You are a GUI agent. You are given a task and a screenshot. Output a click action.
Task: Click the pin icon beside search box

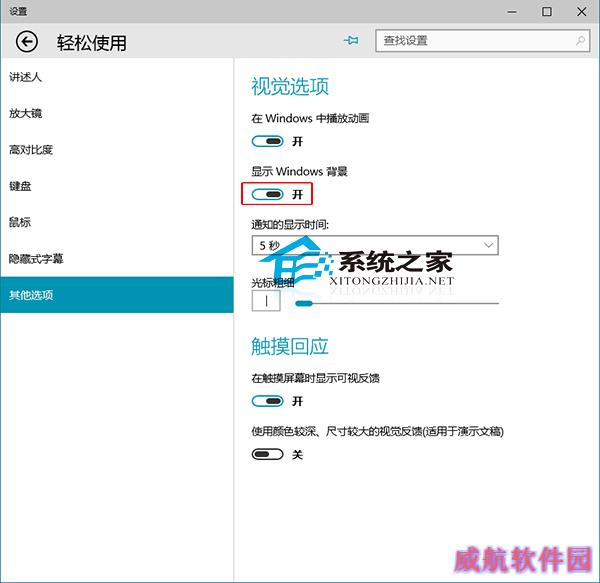coord(351,40)
